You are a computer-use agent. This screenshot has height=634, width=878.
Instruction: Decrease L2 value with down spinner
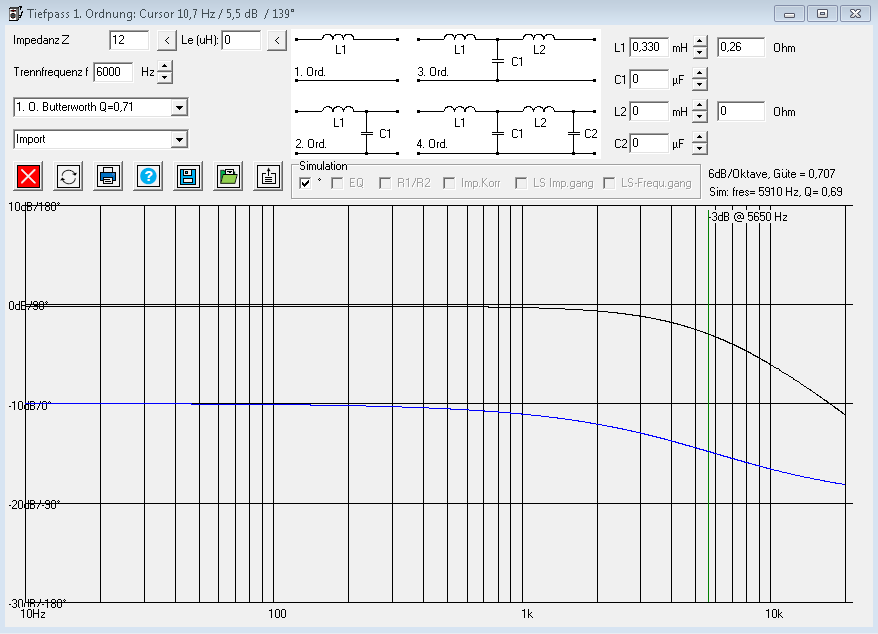[x=700, y=117]
